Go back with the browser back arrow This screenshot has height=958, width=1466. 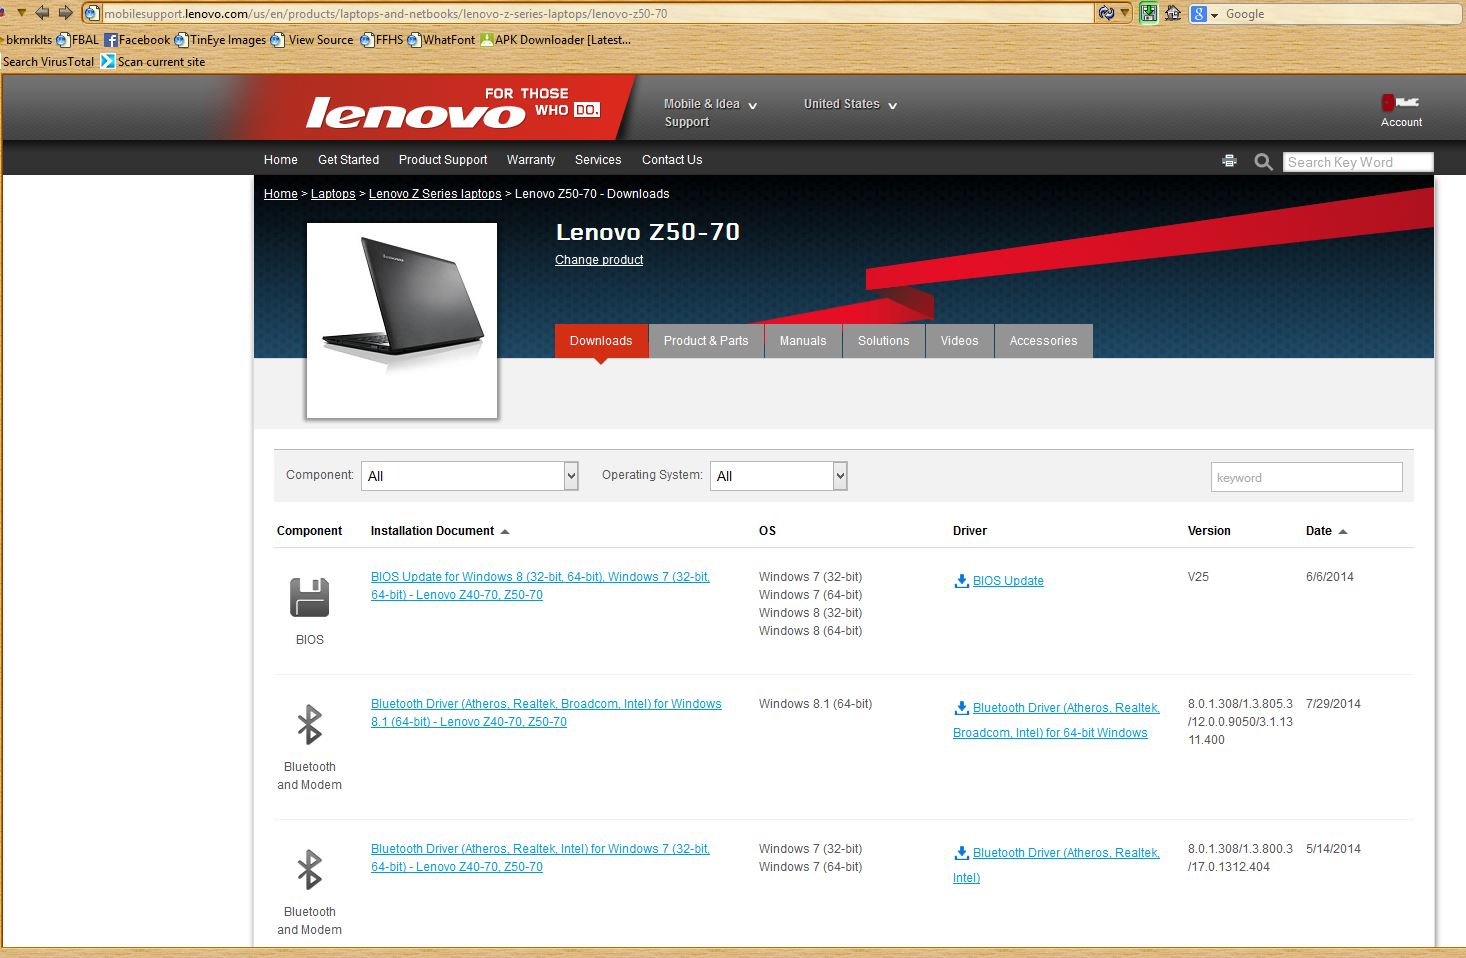pyautogui.click(x=42, y=13)
